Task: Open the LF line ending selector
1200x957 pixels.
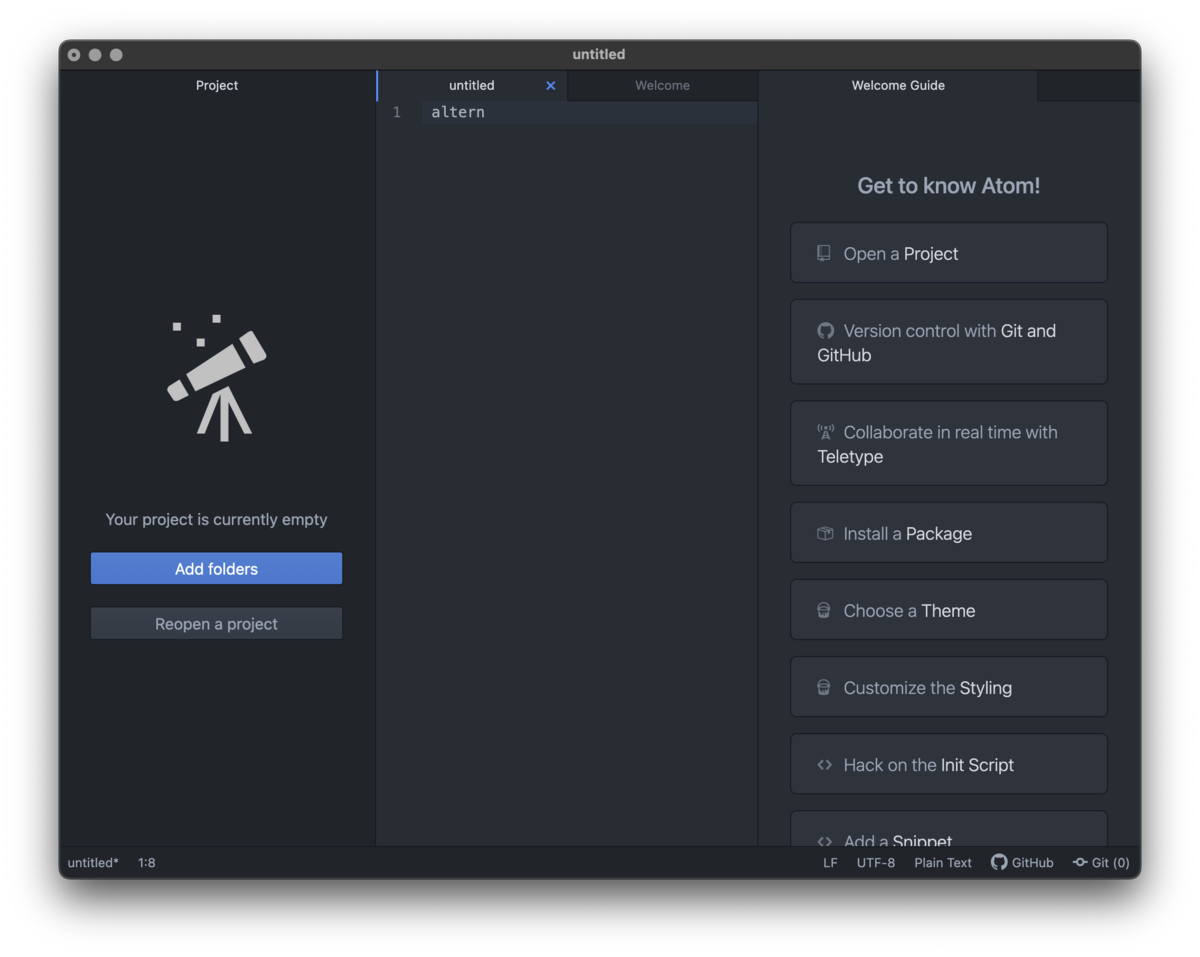Action: click(830, 863)
